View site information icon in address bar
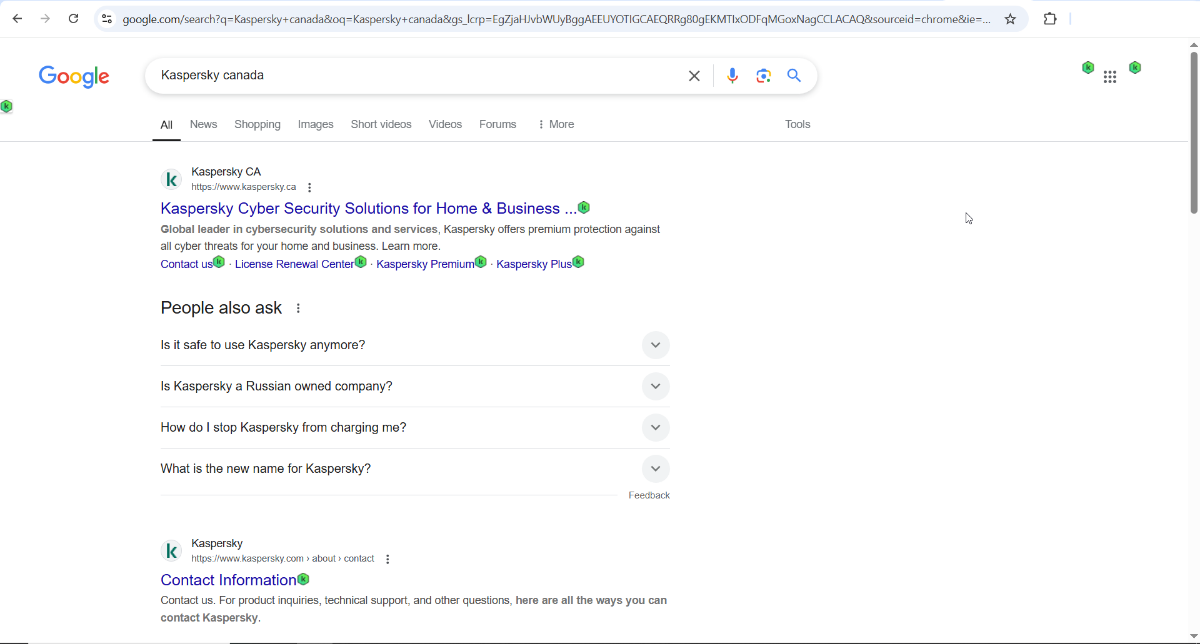 click(107, 19)
